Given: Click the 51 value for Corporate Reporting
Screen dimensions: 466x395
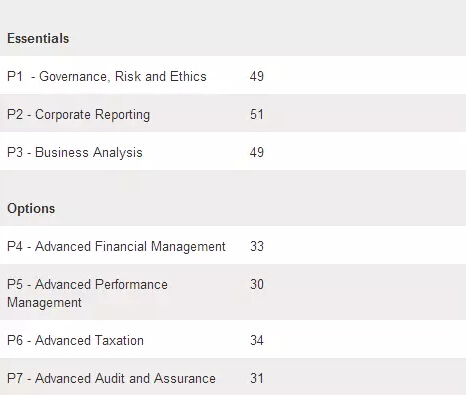Looking at the screenshot, I should tap(257, 114).
